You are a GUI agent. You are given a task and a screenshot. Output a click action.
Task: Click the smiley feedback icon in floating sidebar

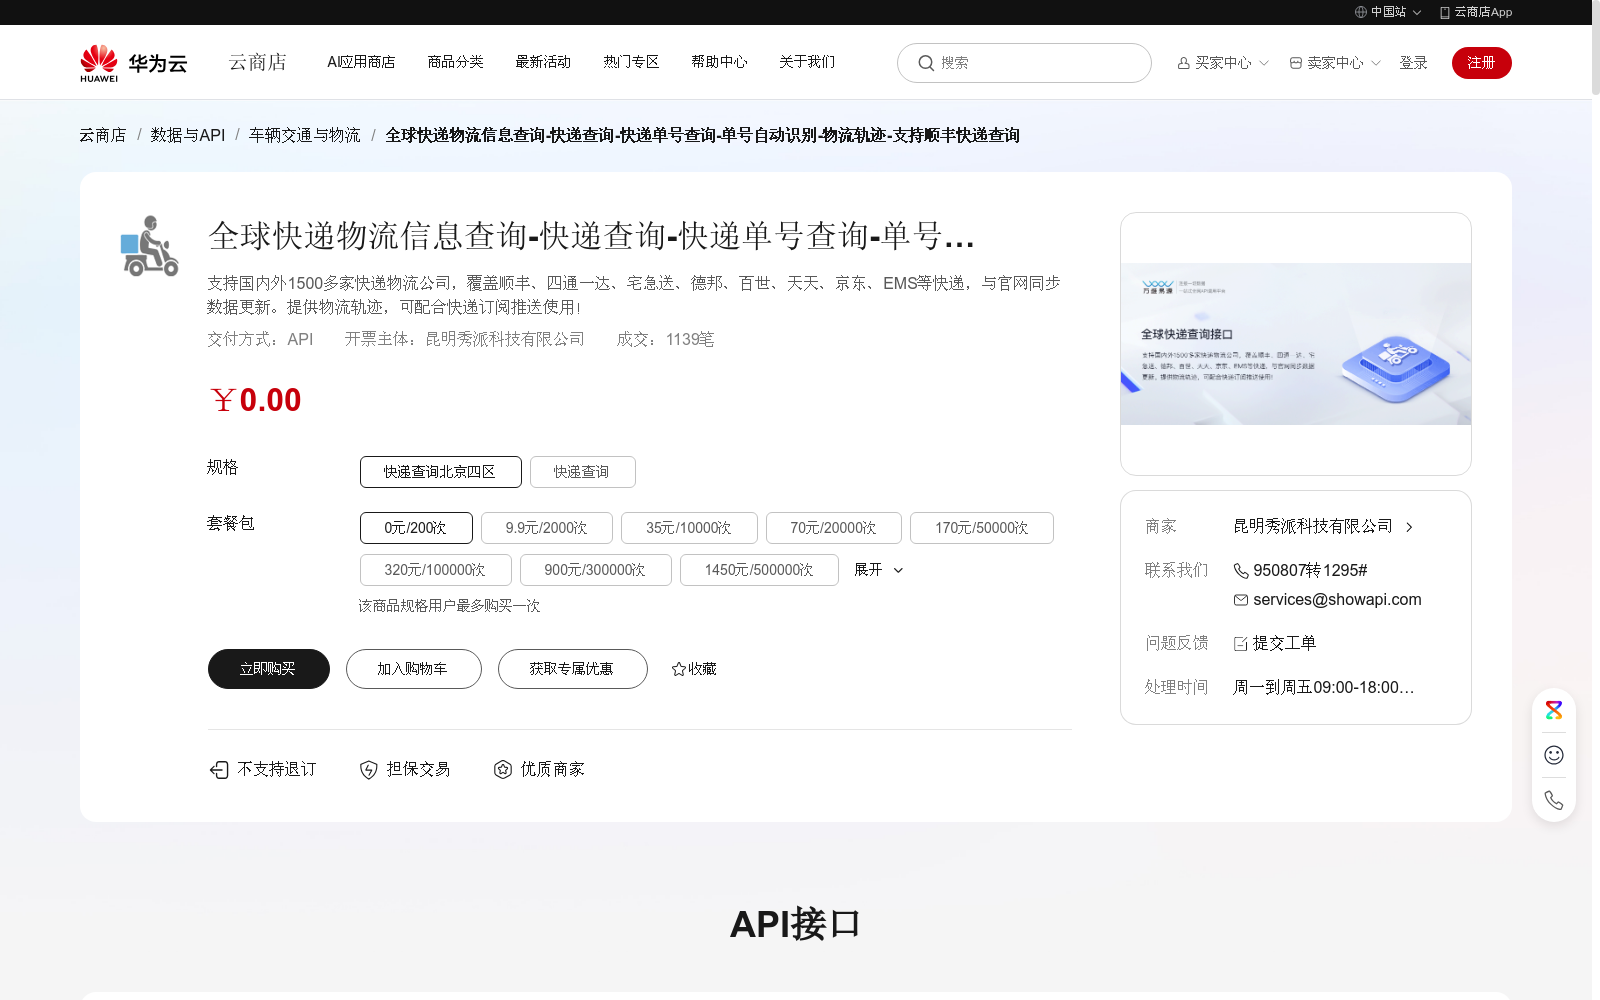click(x=1554, y=755)
